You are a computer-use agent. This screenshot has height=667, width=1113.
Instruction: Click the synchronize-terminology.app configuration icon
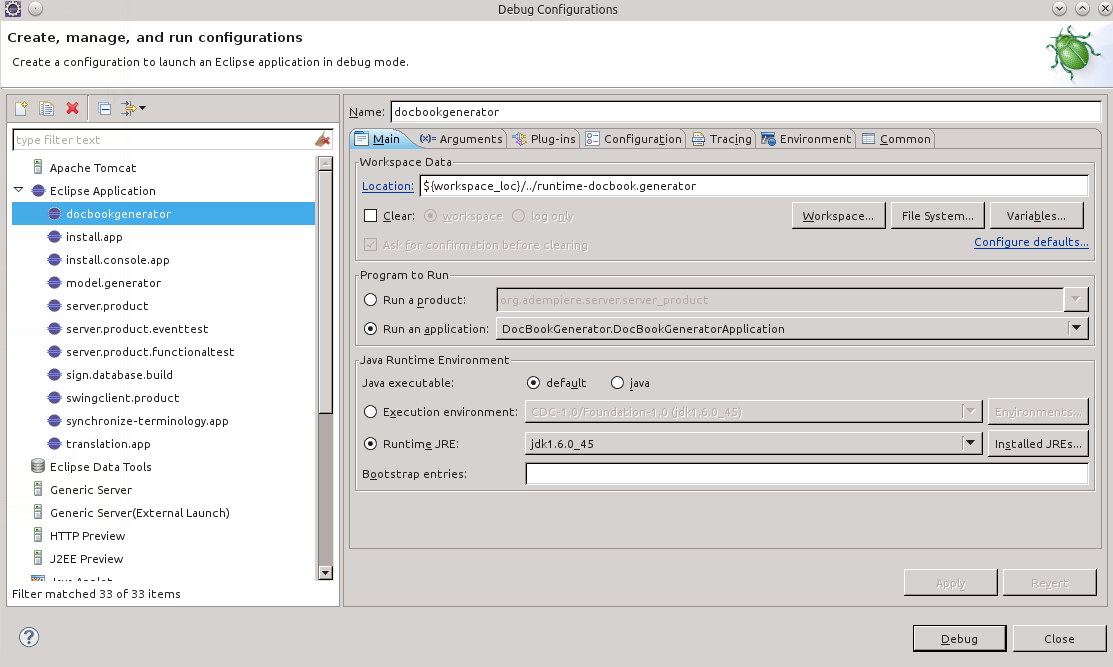(x=55, y=421)
